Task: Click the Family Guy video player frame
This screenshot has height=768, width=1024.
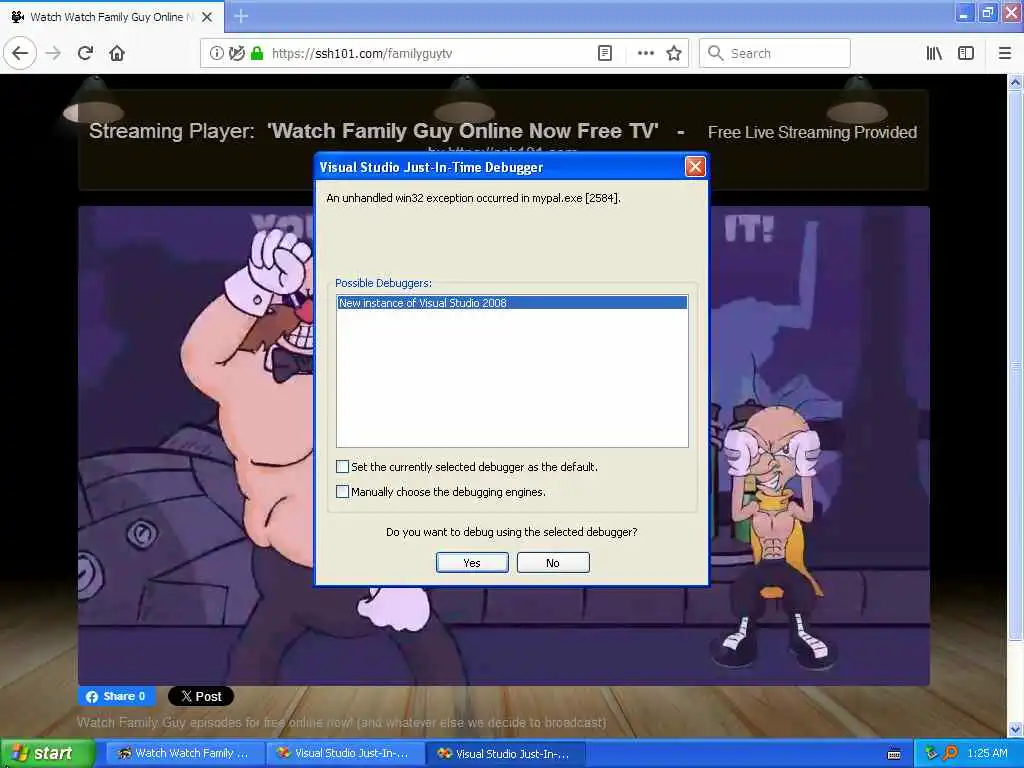Action: [x=504, y=445]
